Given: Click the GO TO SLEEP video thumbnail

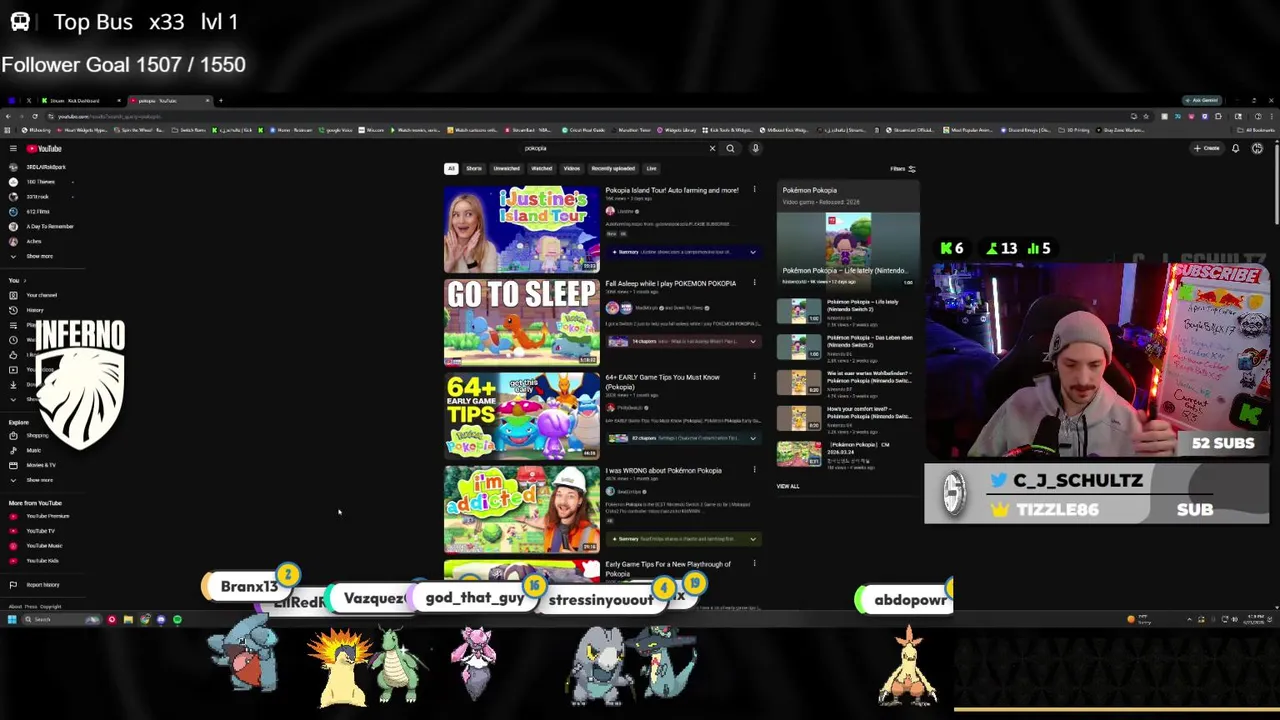Looking at the screenshot, I should click(521, 322).
